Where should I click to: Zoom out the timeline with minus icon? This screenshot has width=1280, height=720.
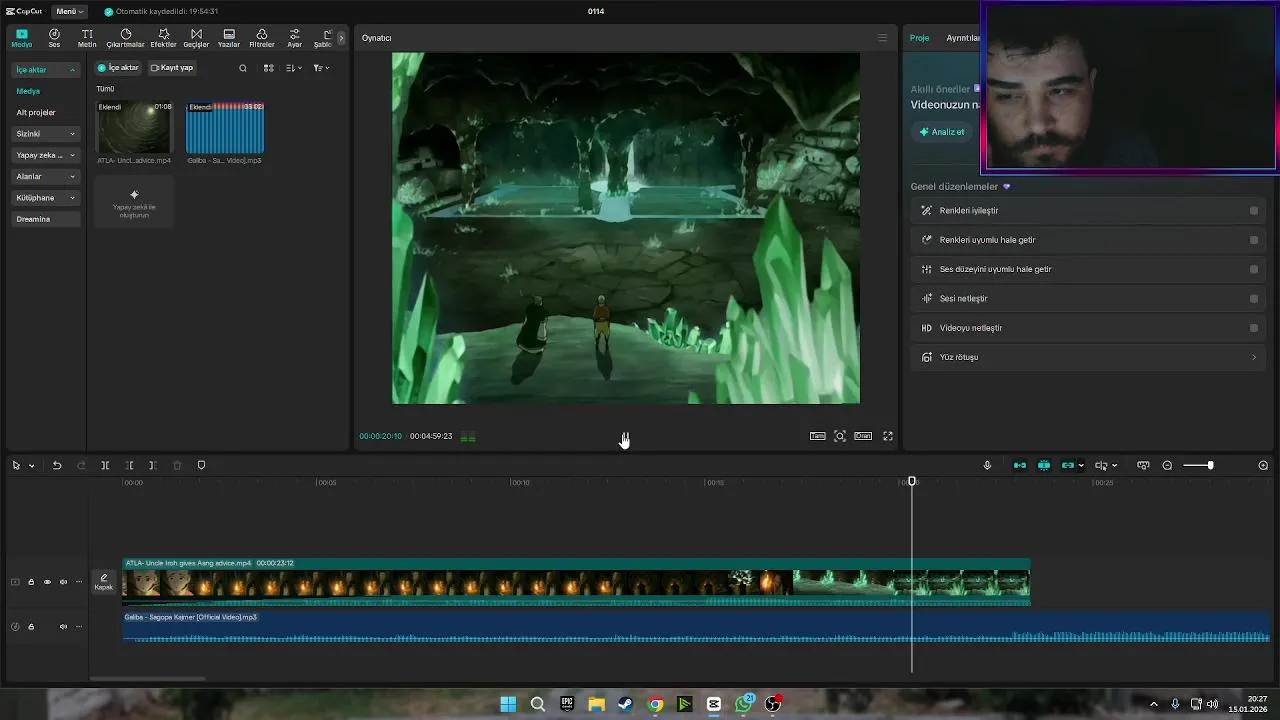[x=1167, y=466]
